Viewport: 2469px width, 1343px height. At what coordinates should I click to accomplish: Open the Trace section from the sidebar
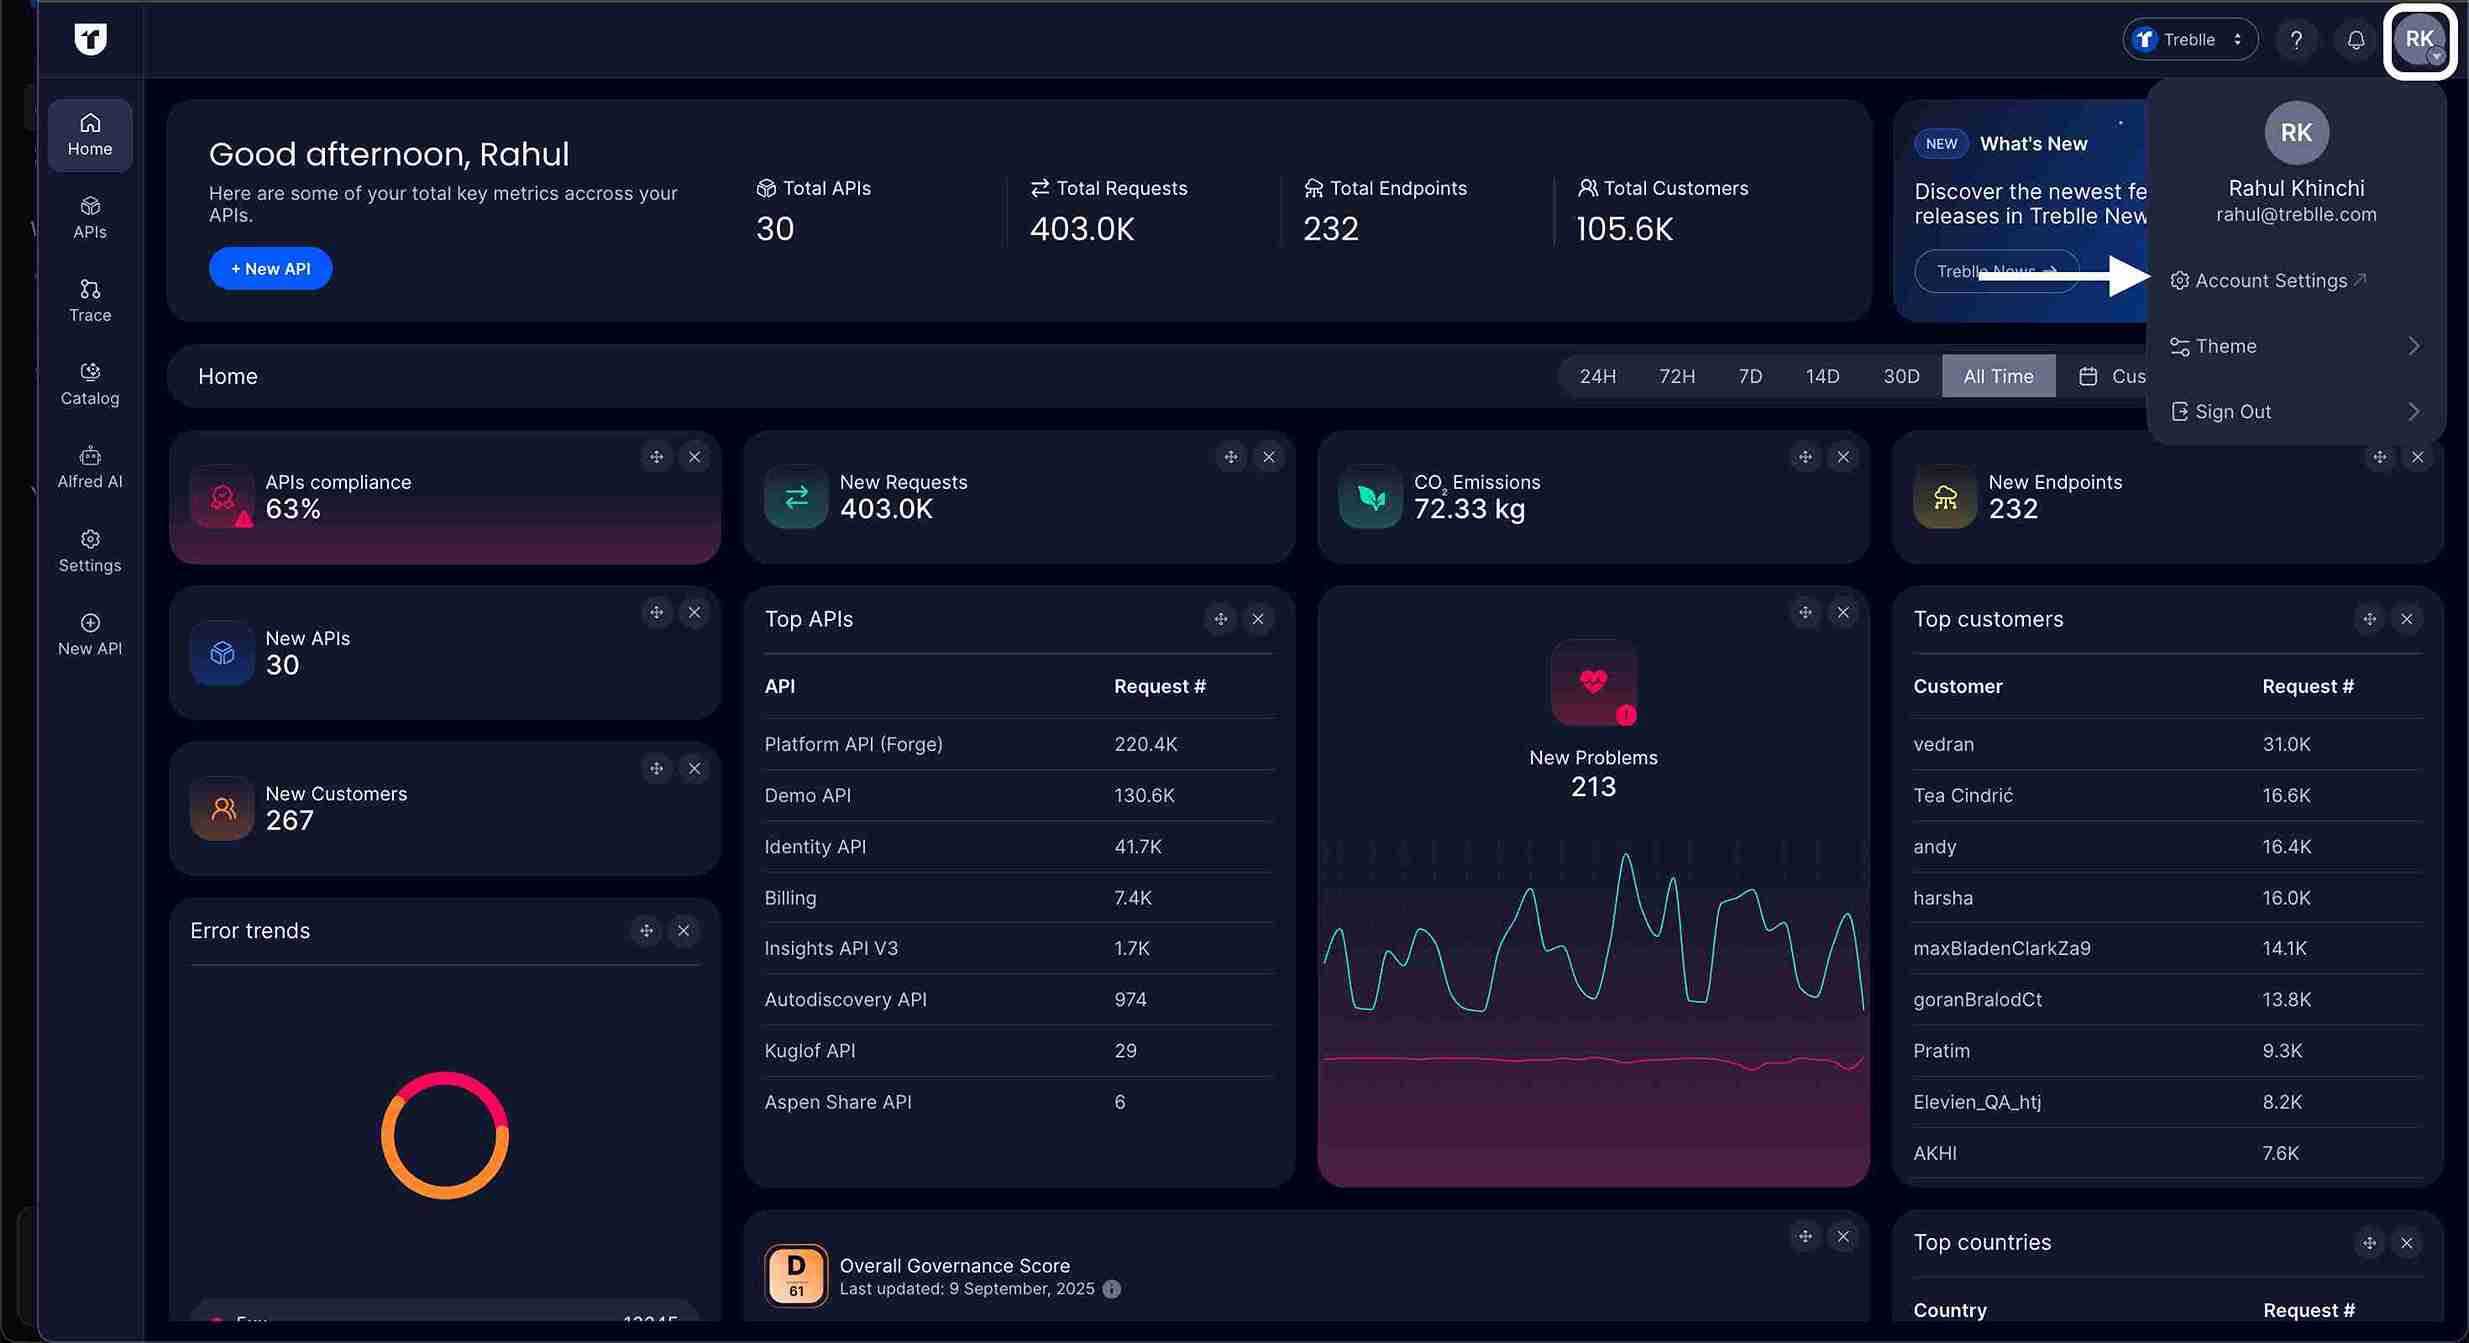tap(89, 299)
